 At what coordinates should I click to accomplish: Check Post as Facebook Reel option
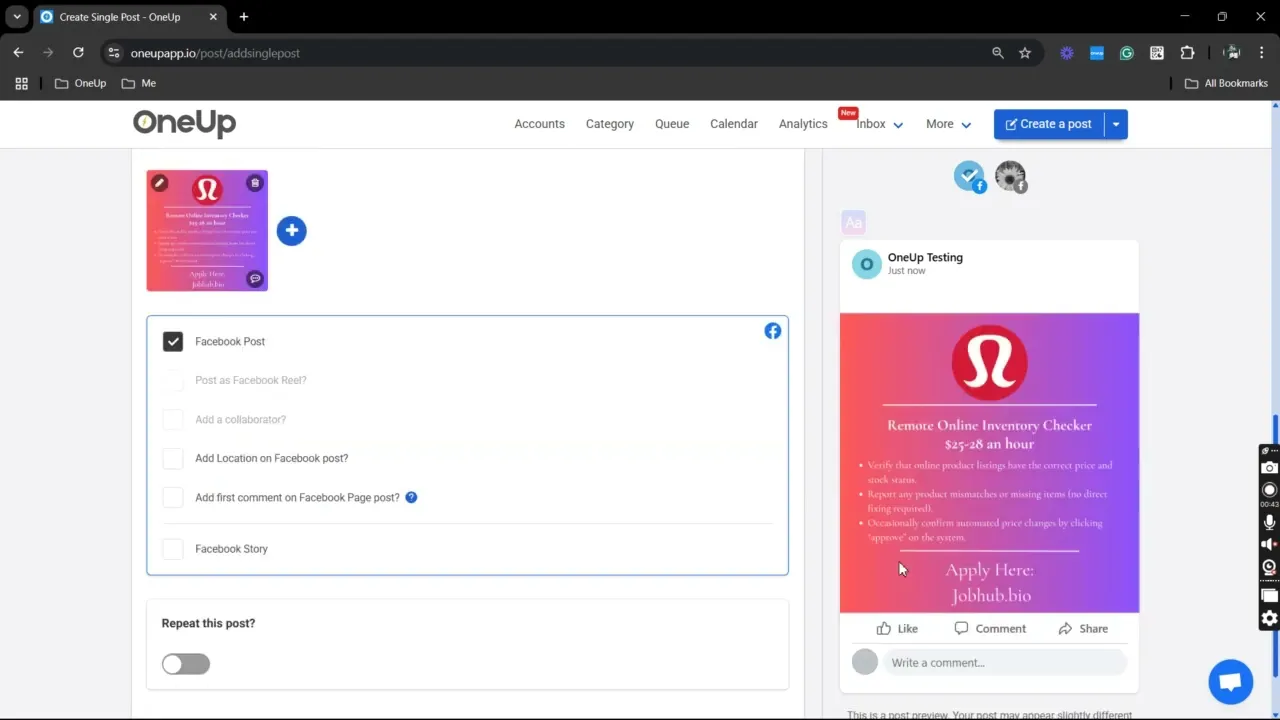173,380
